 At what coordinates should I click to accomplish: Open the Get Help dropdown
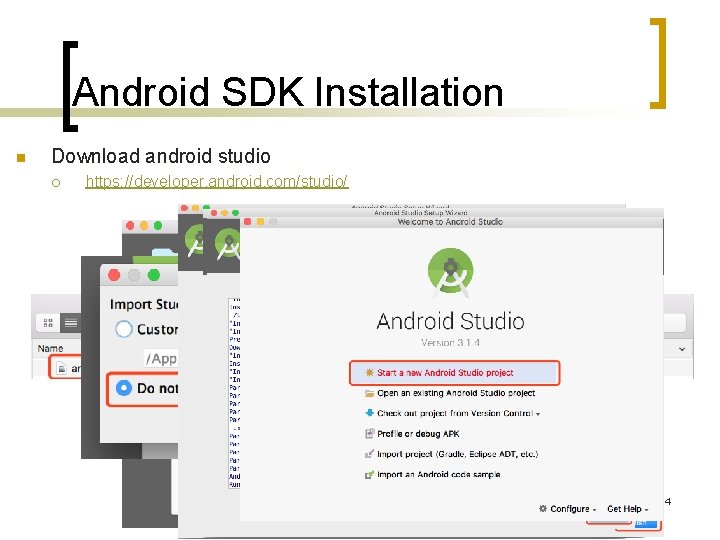pyautogui.click(x=627, y=509)
